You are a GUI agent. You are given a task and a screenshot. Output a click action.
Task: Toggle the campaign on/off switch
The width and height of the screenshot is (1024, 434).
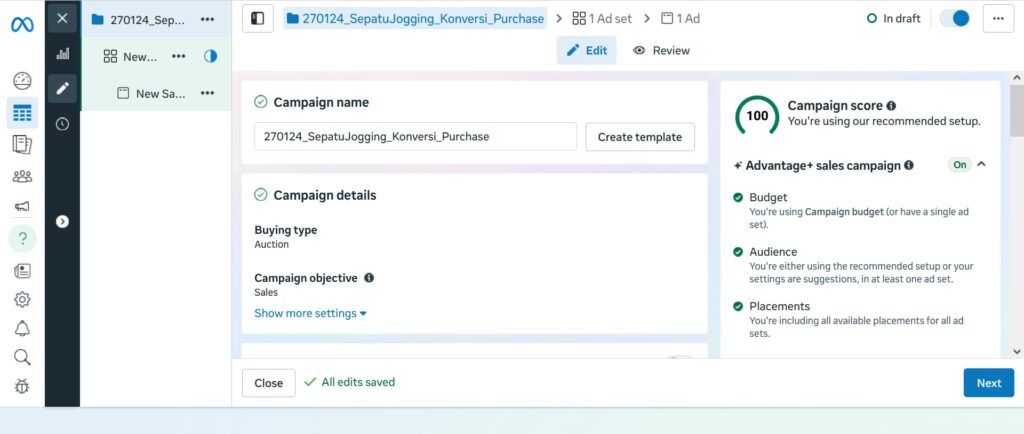pos(954,18)
